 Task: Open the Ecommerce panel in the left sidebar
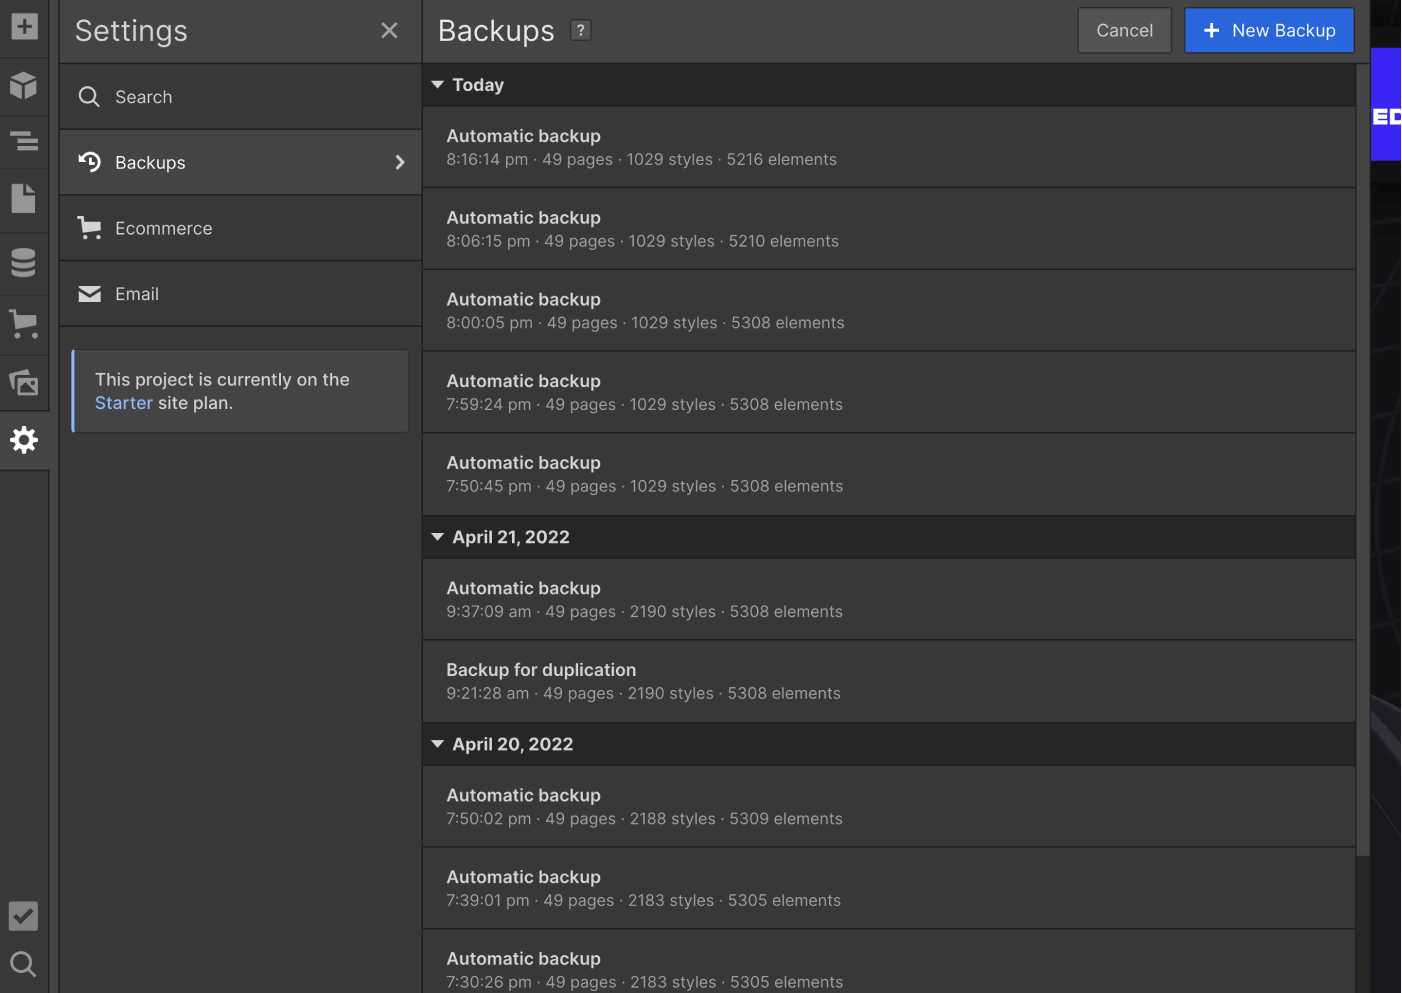point(23,324)
